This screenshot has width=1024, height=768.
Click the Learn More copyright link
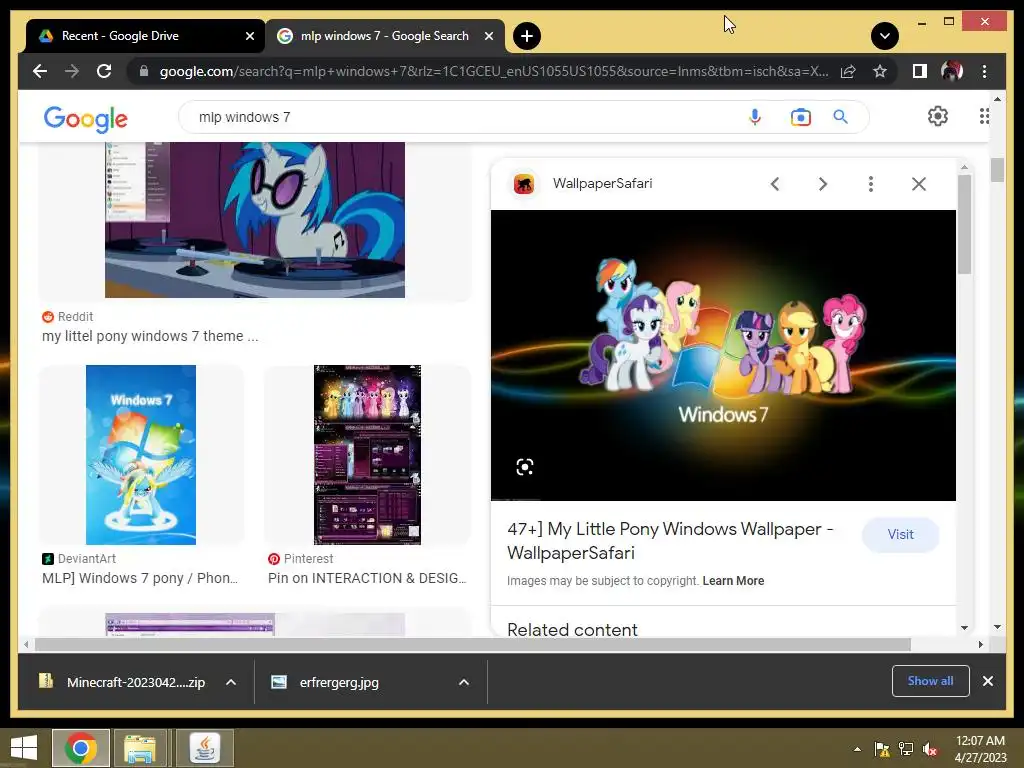click(x=733, y=581)
